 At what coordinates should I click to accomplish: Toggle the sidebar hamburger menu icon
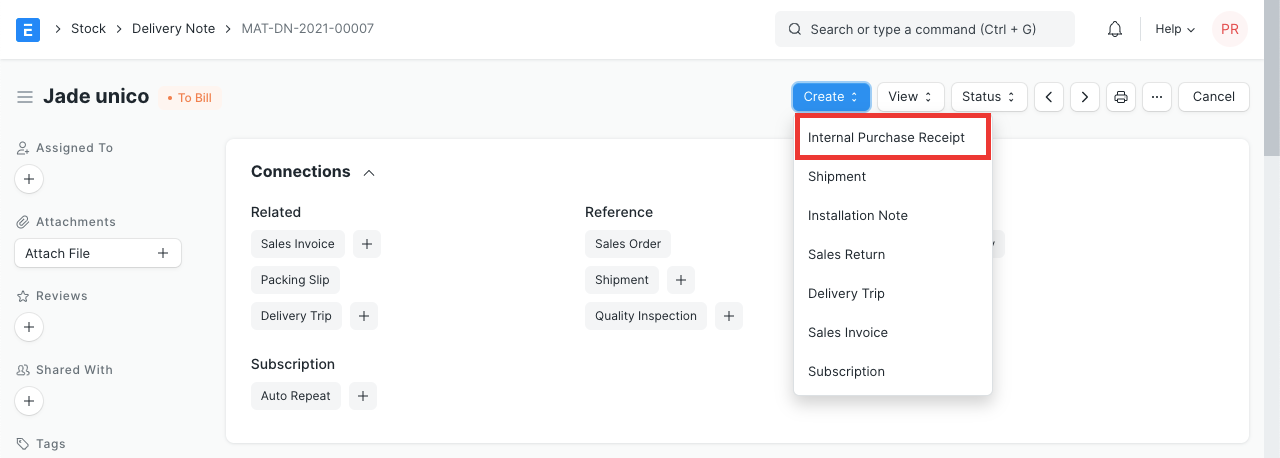pyautogui.click(x=25, y=97)
